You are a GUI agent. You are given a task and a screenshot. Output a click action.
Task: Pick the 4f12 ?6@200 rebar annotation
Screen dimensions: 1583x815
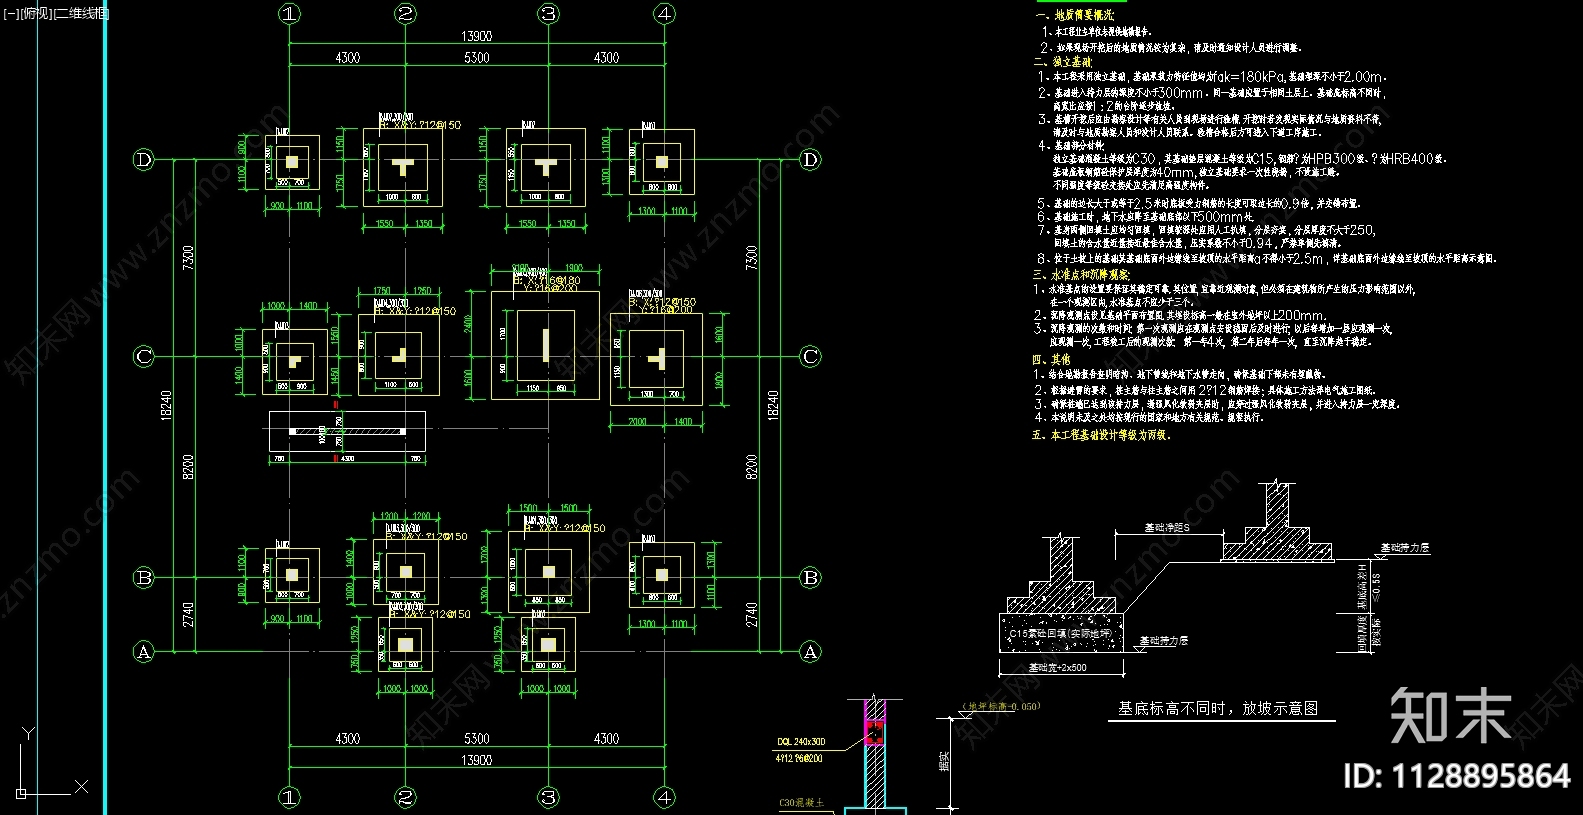[800, 758]
